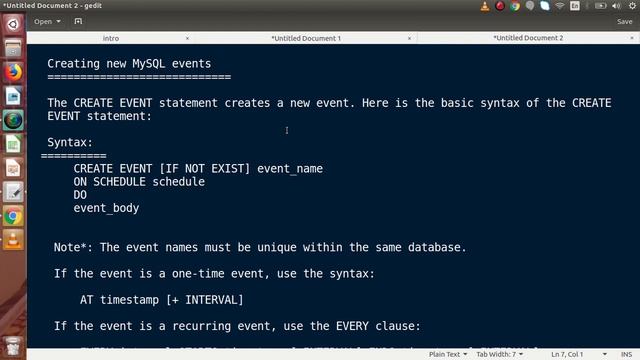Click the Chrome tray indicator
640x360 pixels.
tap(515, 6)
